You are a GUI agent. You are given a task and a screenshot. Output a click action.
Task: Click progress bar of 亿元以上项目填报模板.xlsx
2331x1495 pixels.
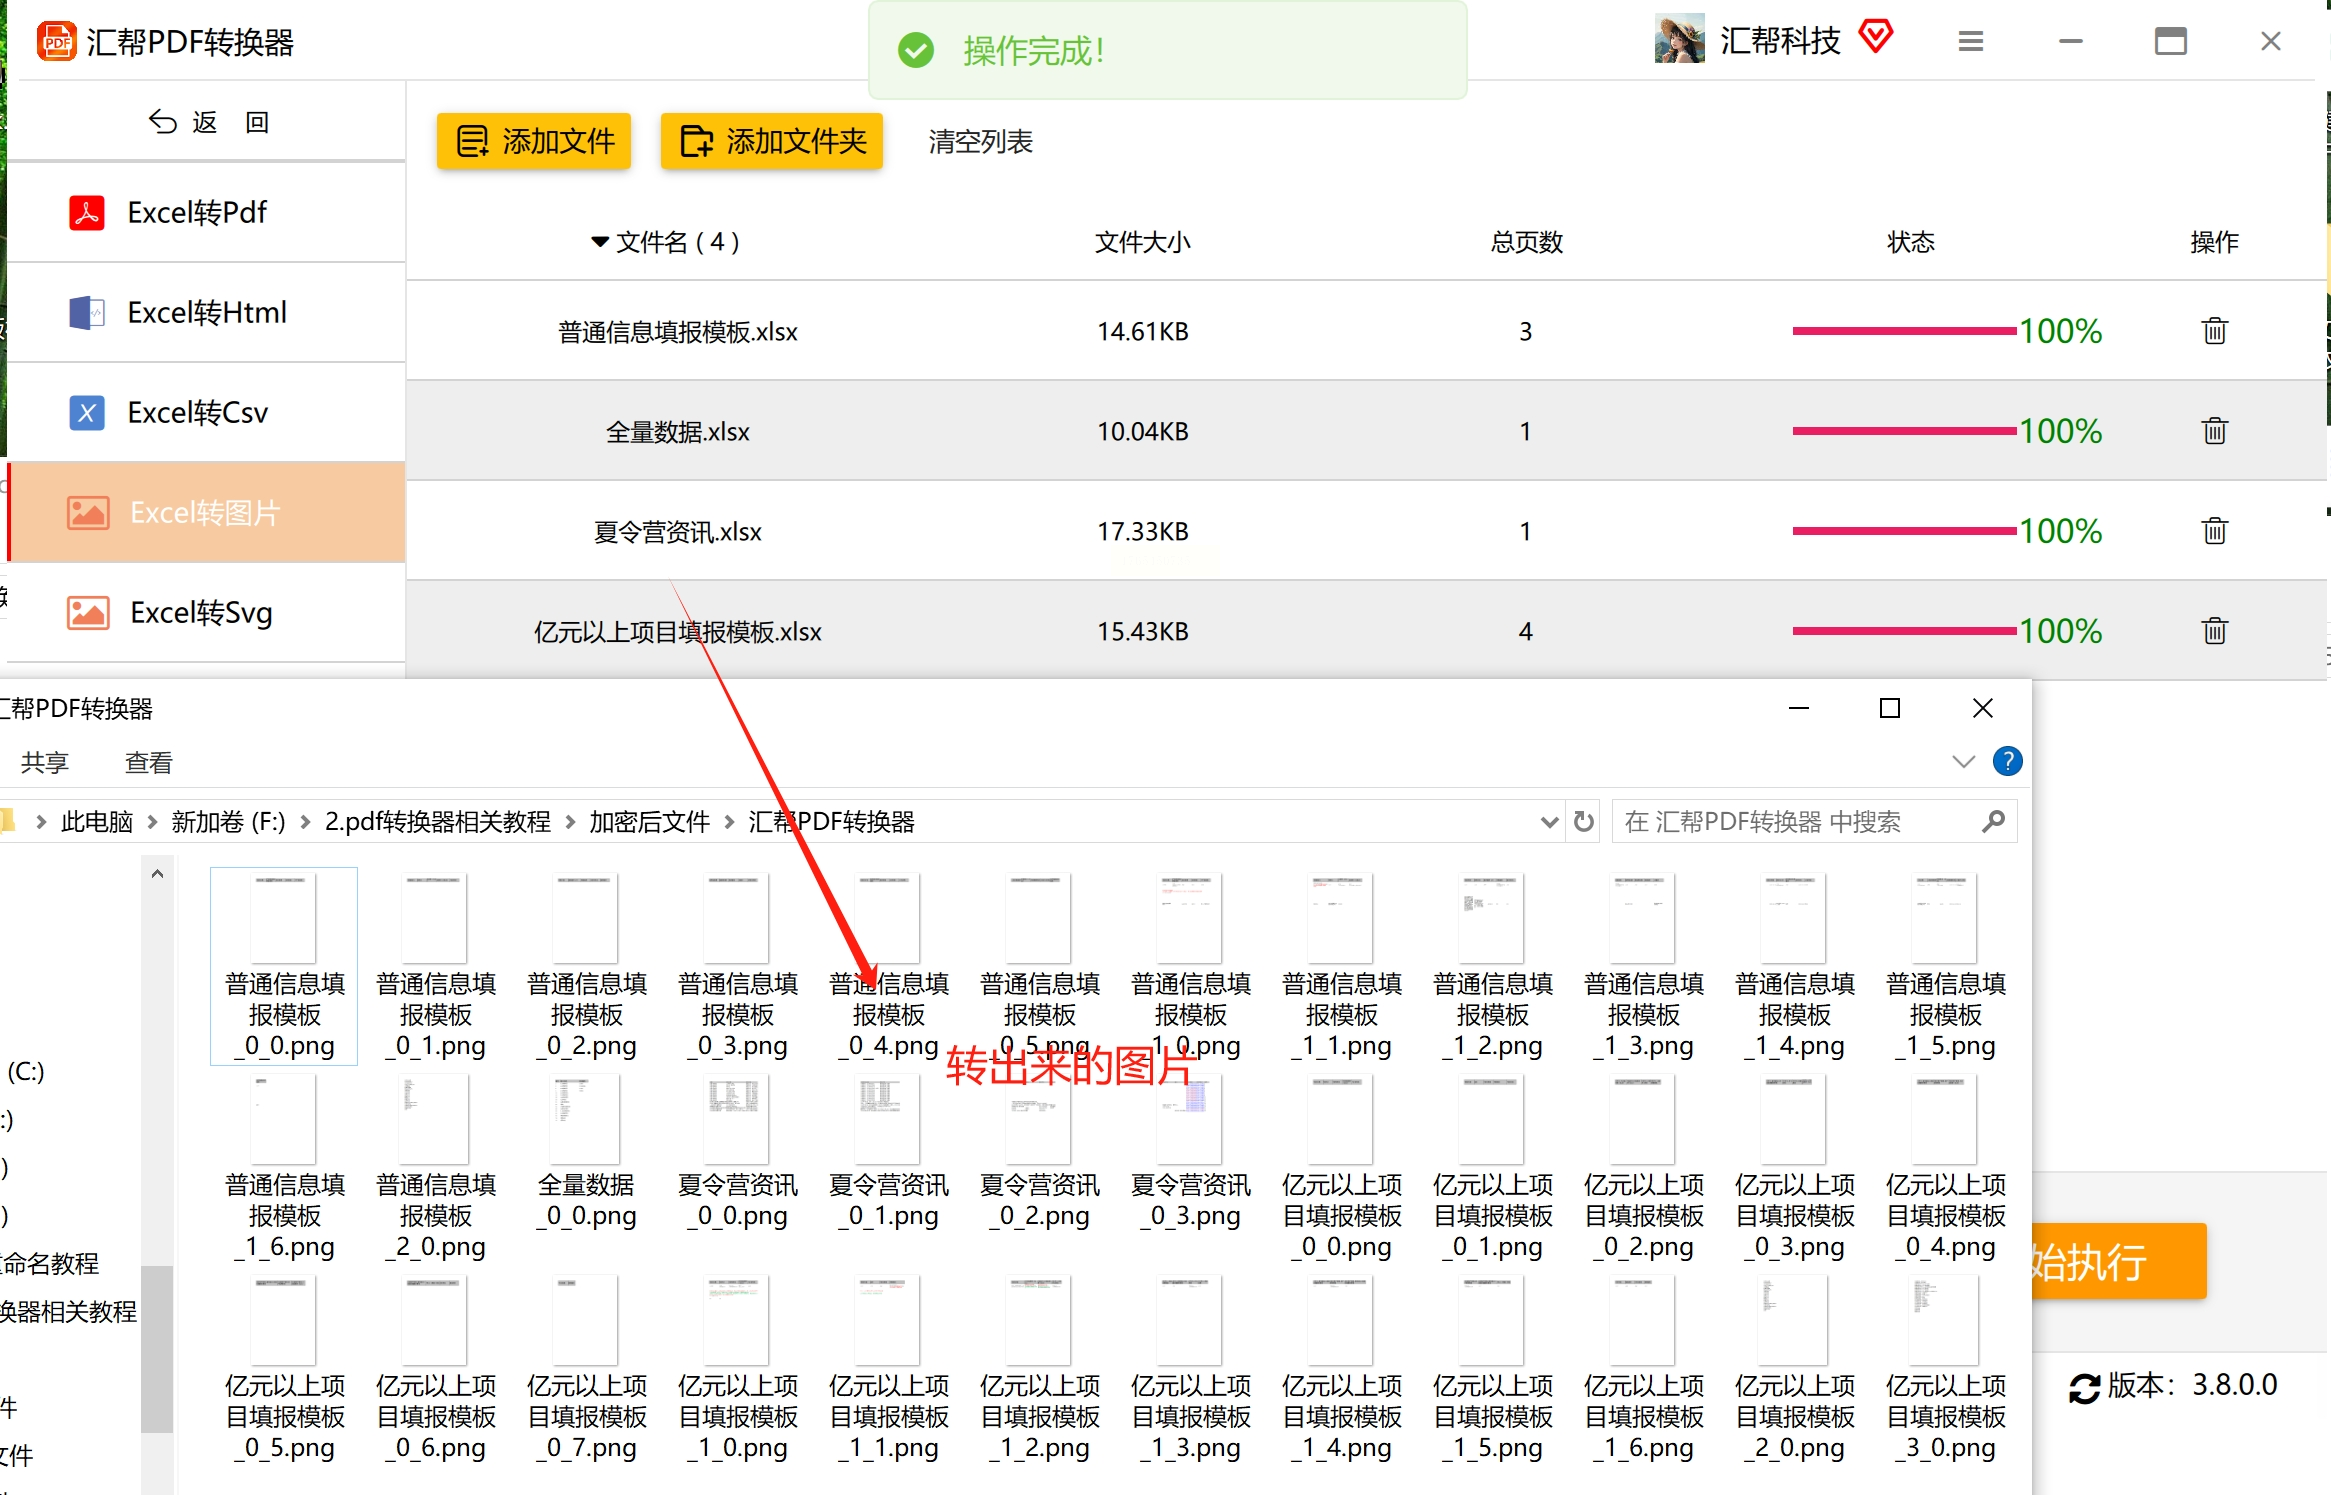click(x=1903, y=631)
